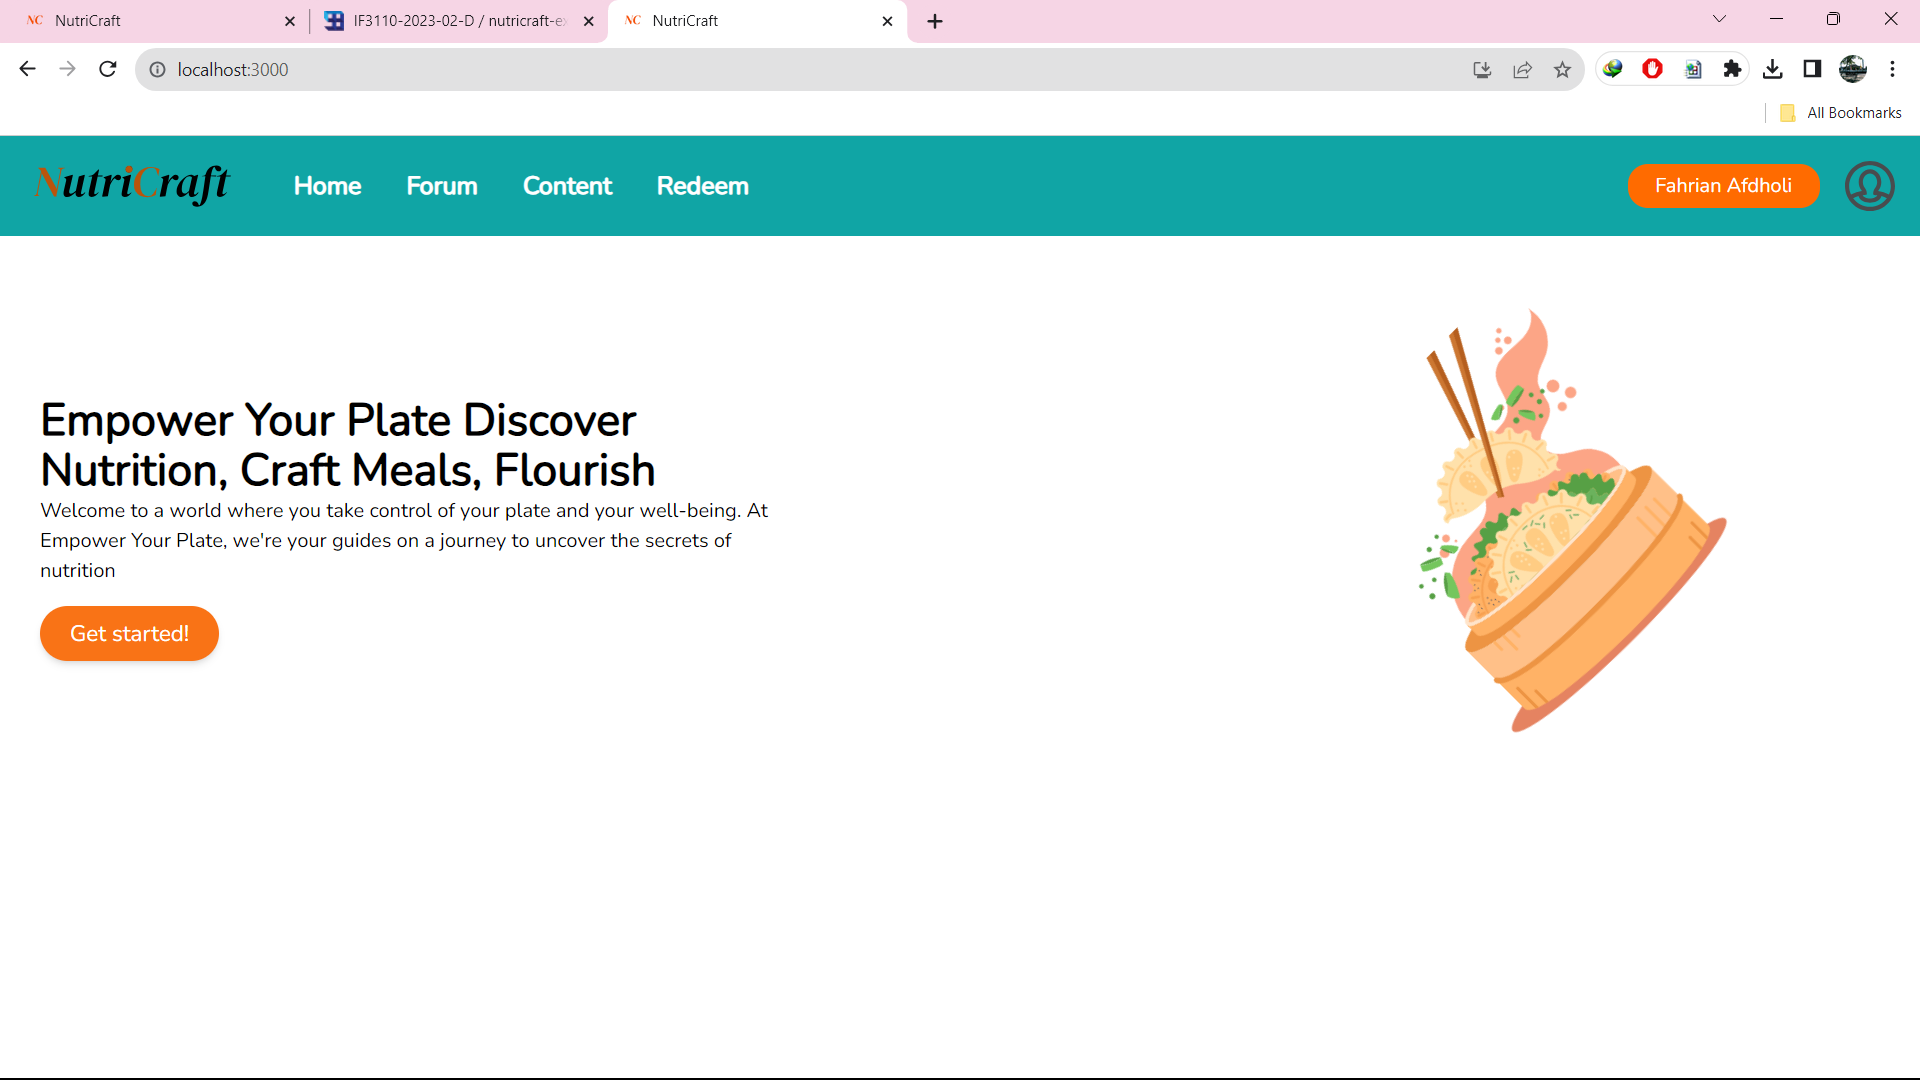
Task: Click the localhost:3000 address bar
Action: click(800, 70)
